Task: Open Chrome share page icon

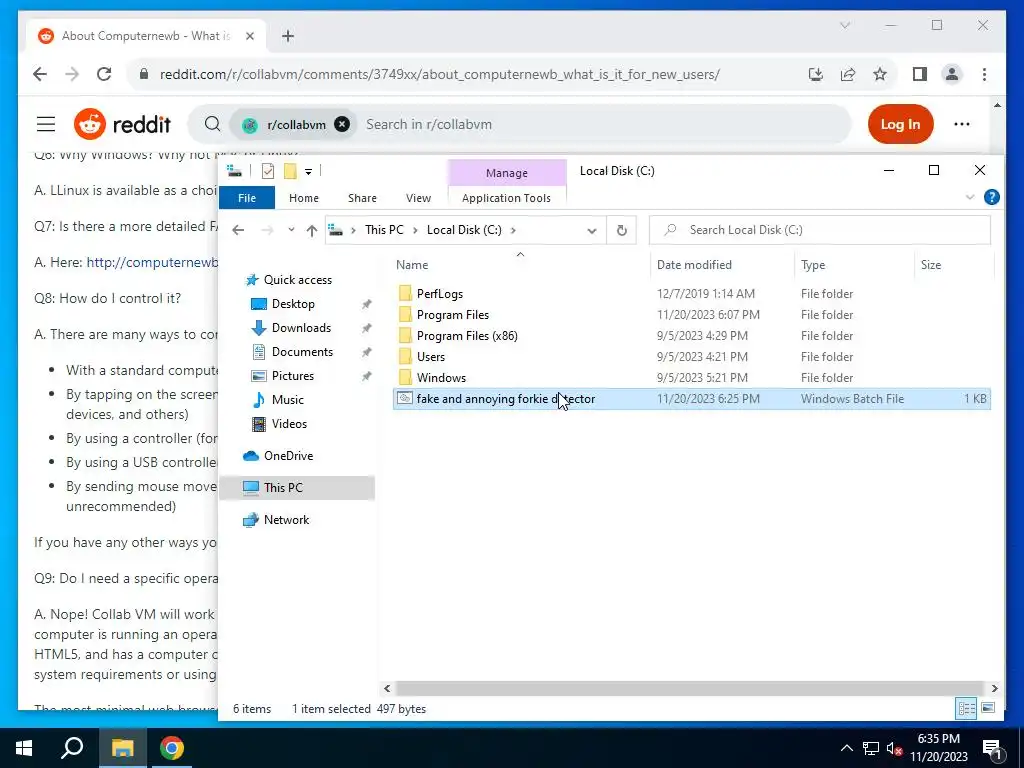Action: [x=848, y=74]
